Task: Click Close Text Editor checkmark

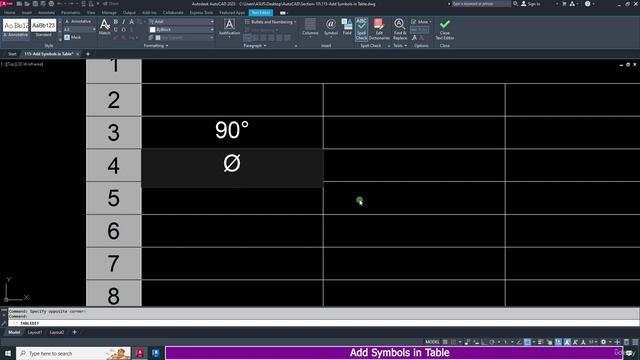Action: (x=444, y=29)
